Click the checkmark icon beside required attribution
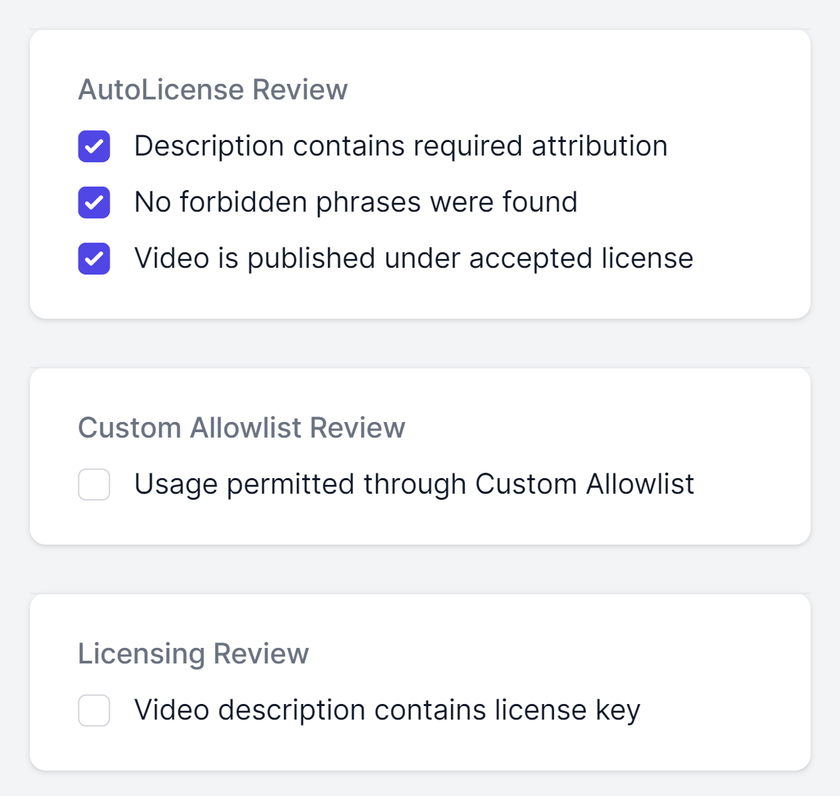 click(93, 146)
